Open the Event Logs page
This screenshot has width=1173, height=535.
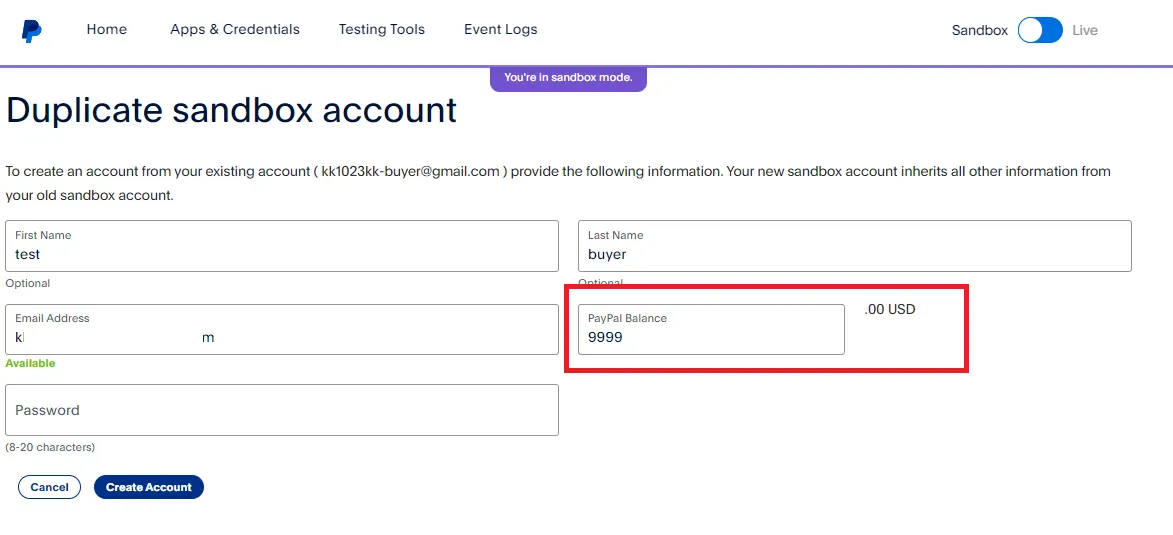point(501,30)
